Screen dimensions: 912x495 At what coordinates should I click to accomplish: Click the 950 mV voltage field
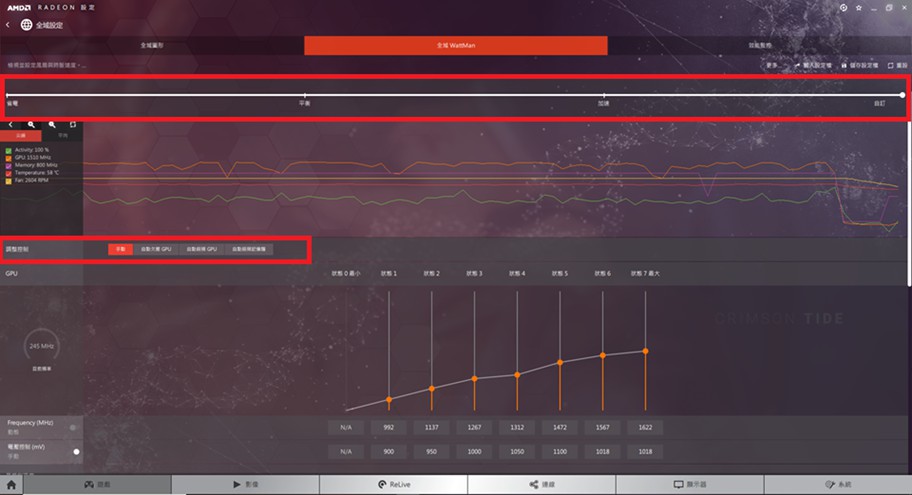coord(432,452)
